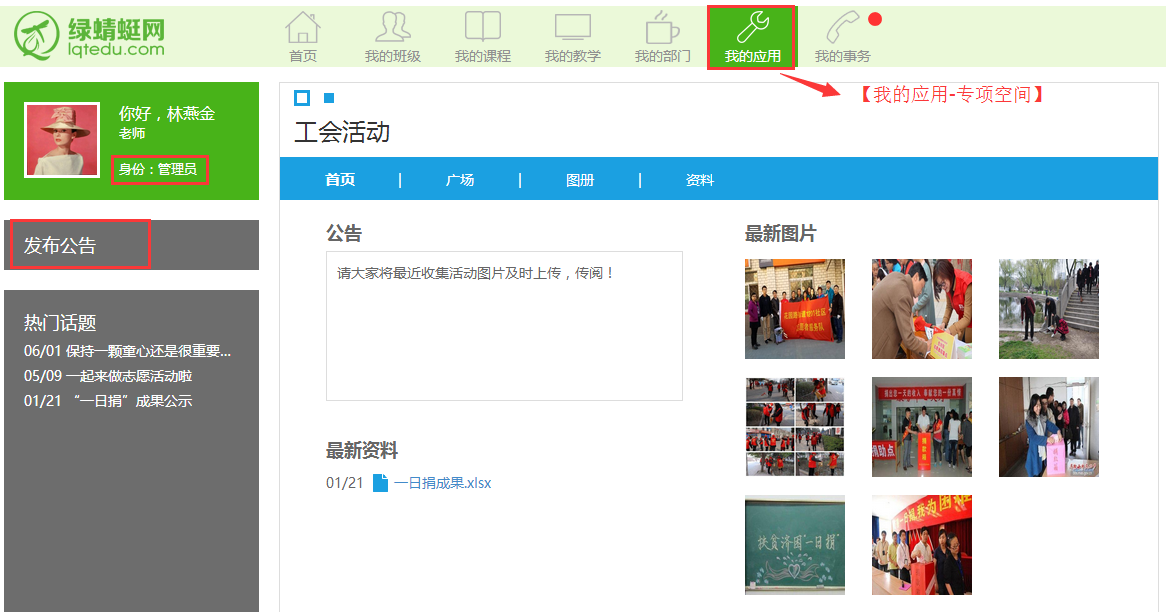1166x612 pixels.
Task: Open the photo of man at donation box
Action: [x=922, y=309]
